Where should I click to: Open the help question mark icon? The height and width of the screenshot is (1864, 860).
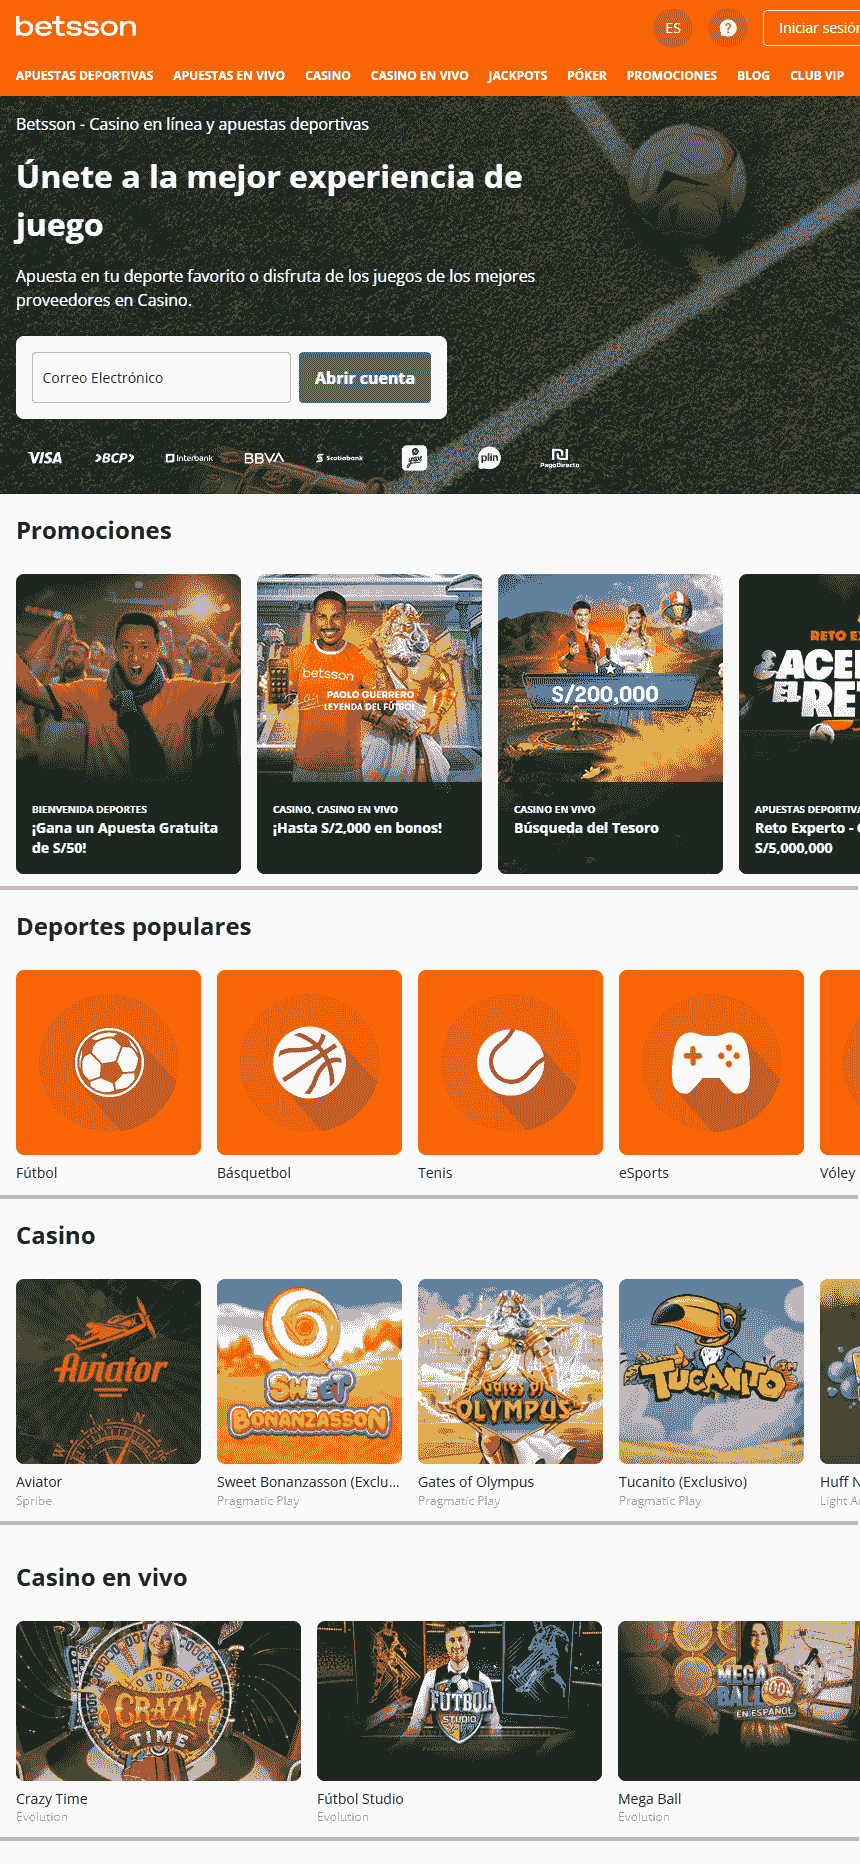pos(728,28)
